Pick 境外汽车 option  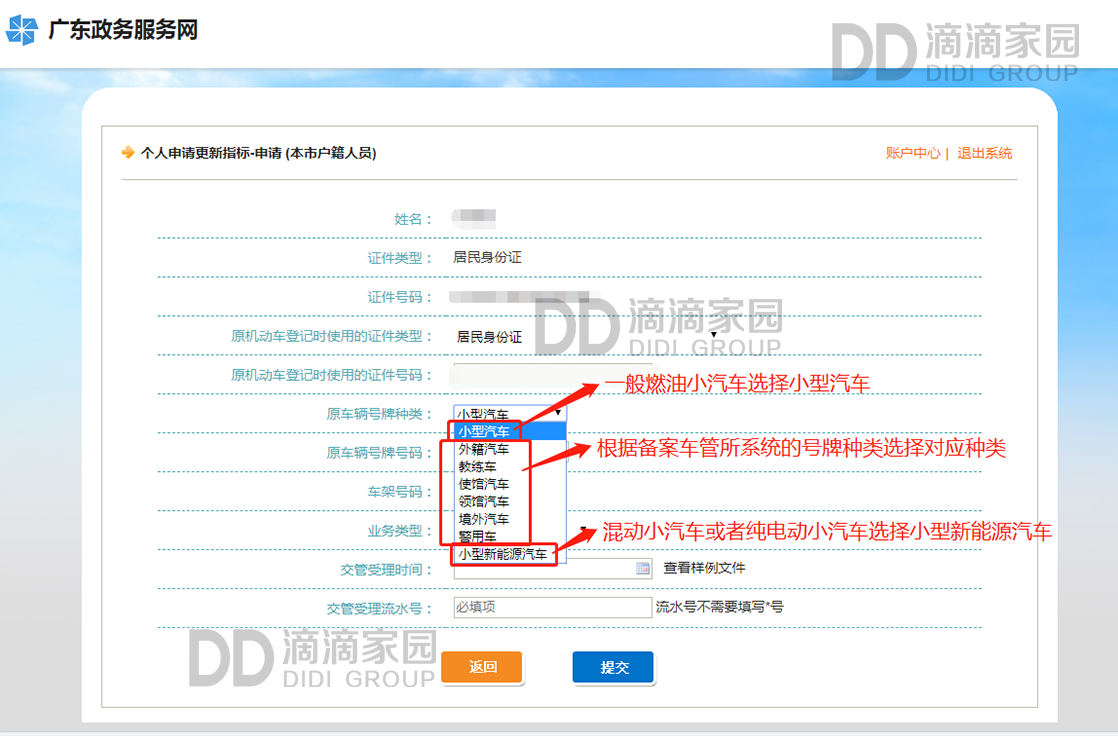pos(510,518)
